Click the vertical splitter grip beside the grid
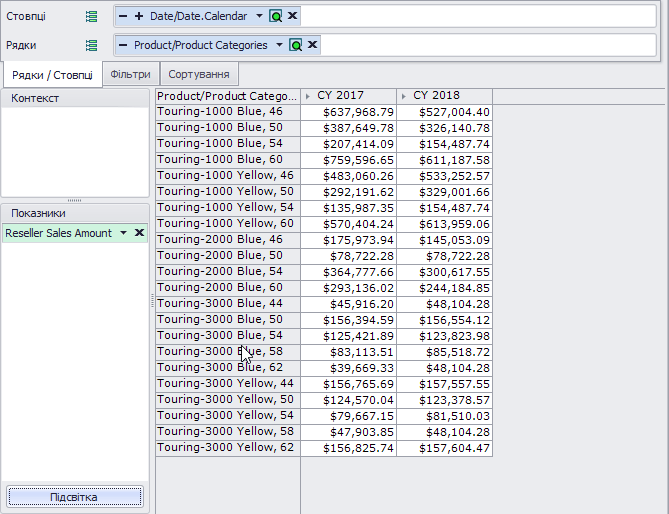The height and width of the screenshot is (514, 669). pos(152,301)
